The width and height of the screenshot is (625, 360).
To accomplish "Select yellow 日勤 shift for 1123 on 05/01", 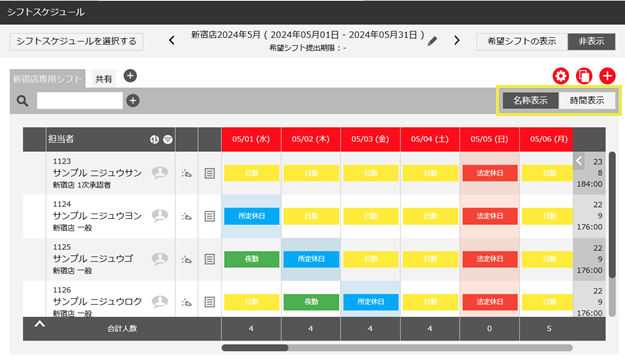I will coord(252,173).
